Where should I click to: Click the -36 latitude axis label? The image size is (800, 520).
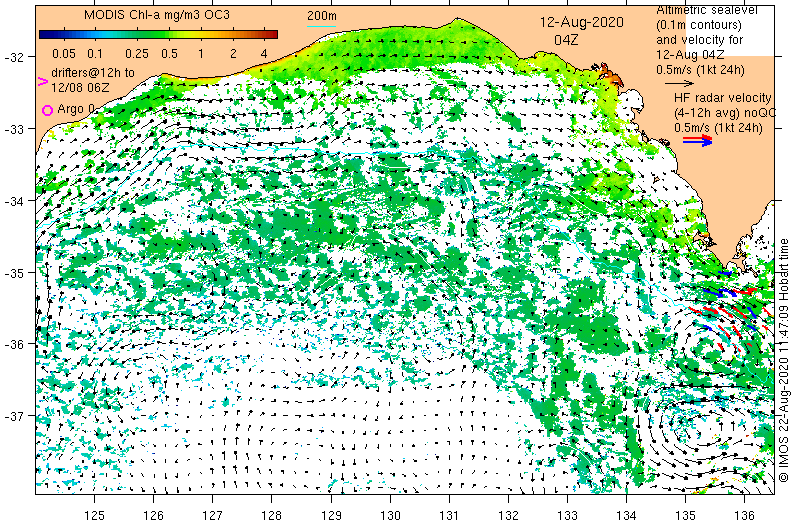tap(13, 344)
